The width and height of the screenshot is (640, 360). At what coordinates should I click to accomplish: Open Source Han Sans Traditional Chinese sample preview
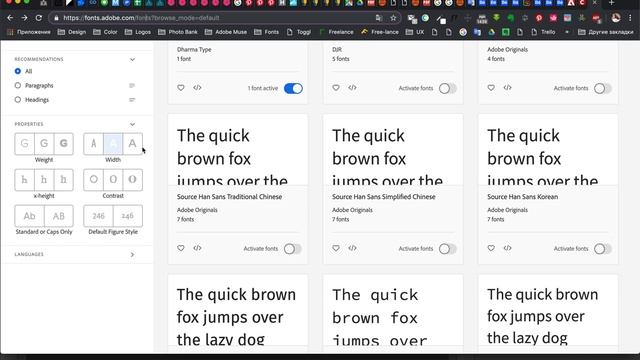click(x=238, y=150)
